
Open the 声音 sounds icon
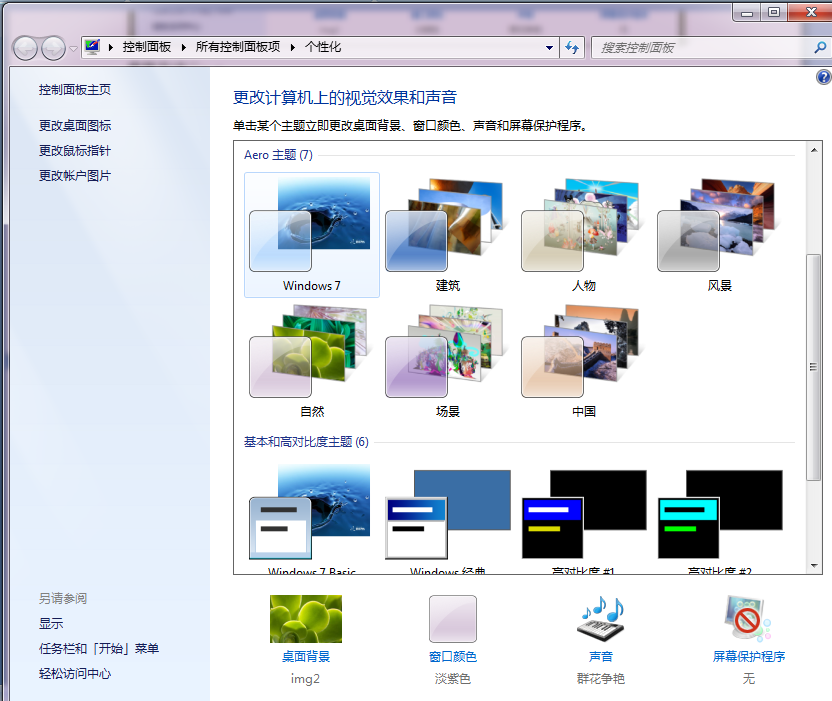click(601, 619)
